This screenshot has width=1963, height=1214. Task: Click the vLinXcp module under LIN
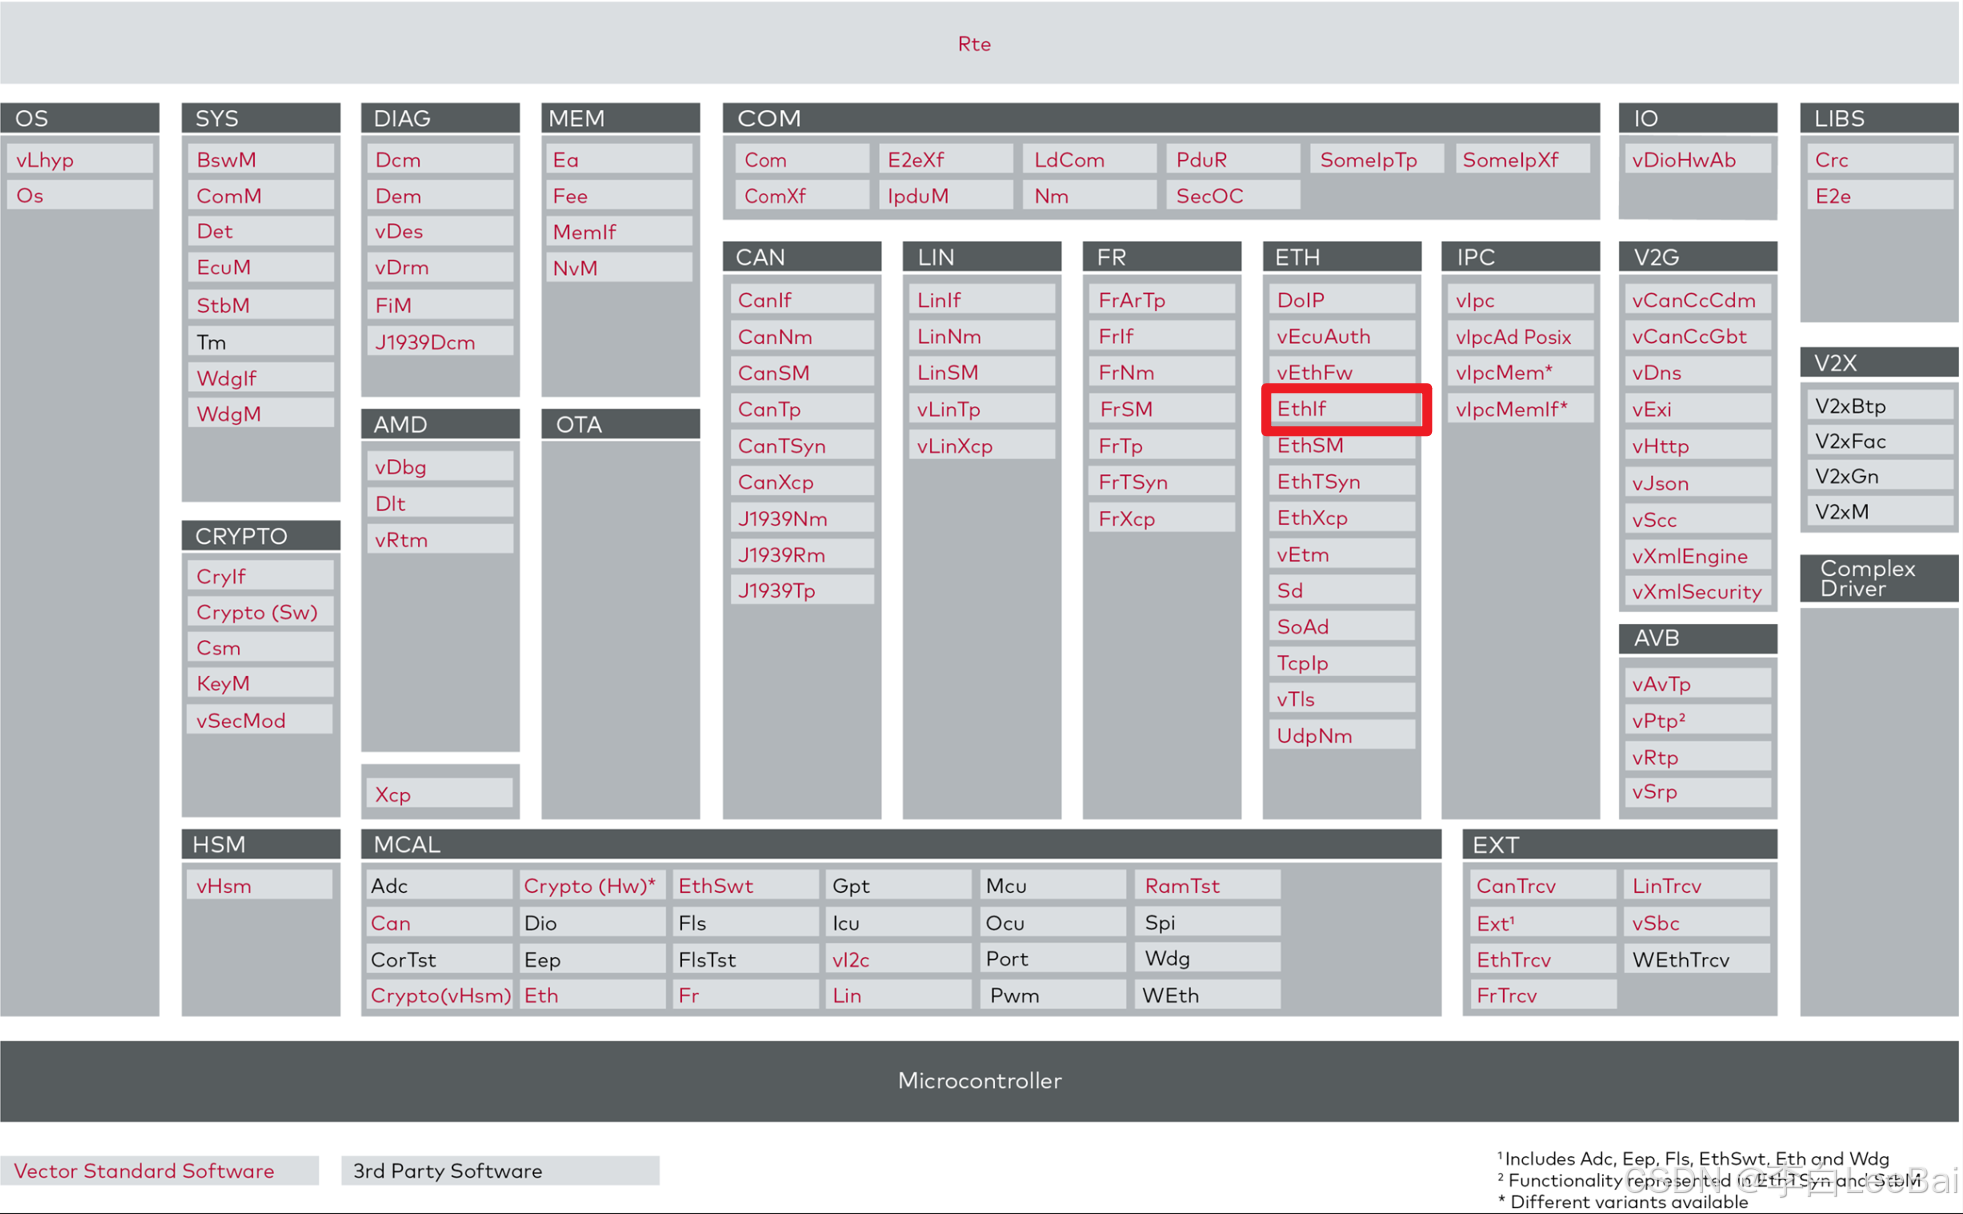981,446
